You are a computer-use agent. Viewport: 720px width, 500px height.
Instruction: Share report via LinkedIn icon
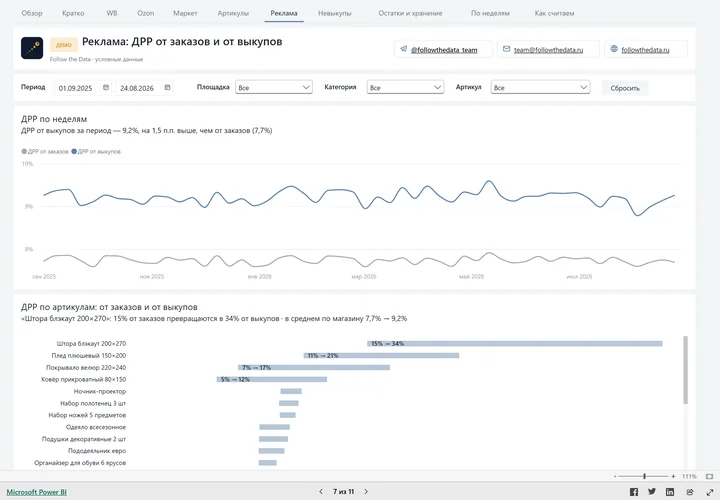[x=670, y=492]
